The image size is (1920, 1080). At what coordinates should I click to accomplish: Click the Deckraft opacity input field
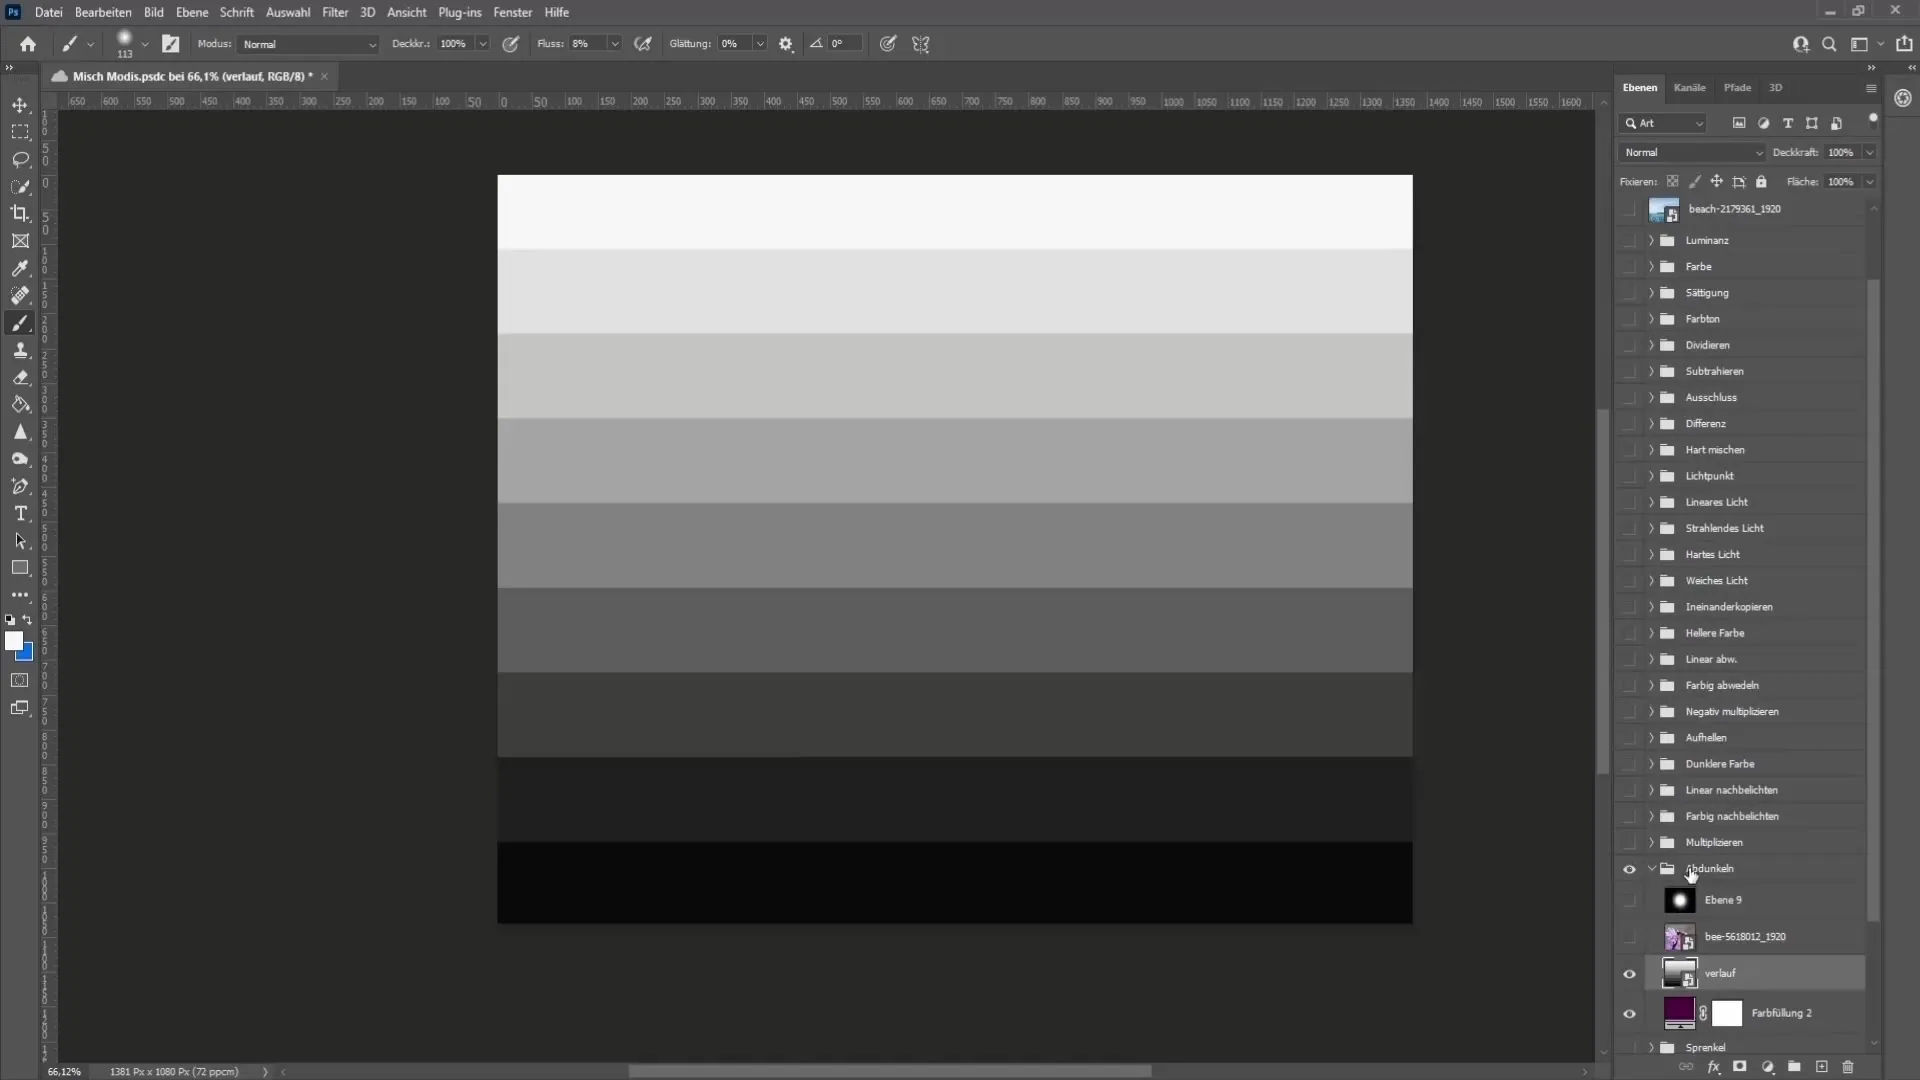click(x=1841, y=150)
